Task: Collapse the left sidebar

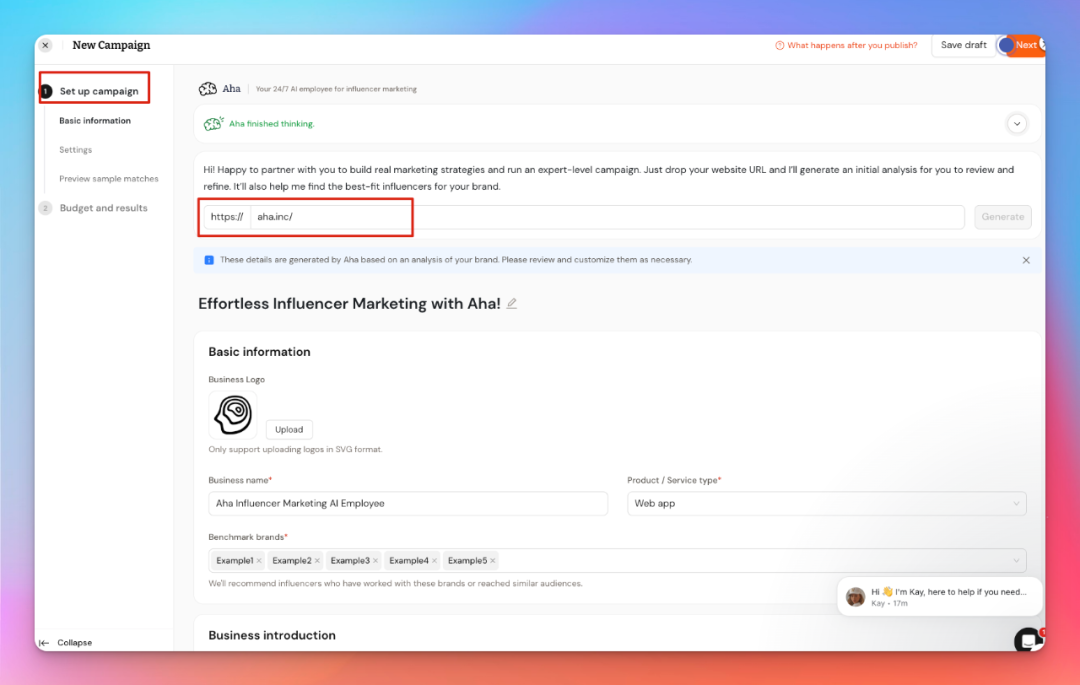Action: coord(66,642)
